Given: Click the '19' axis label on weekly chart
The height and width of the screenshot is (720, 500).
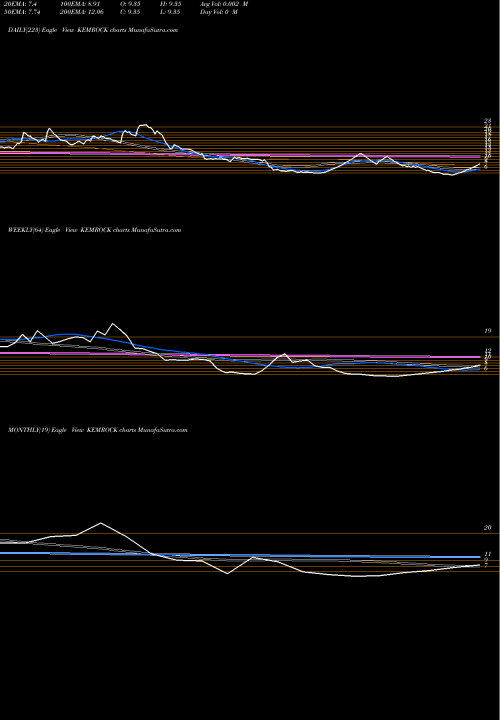Looking at the screenshot, I should click(488, 331).
